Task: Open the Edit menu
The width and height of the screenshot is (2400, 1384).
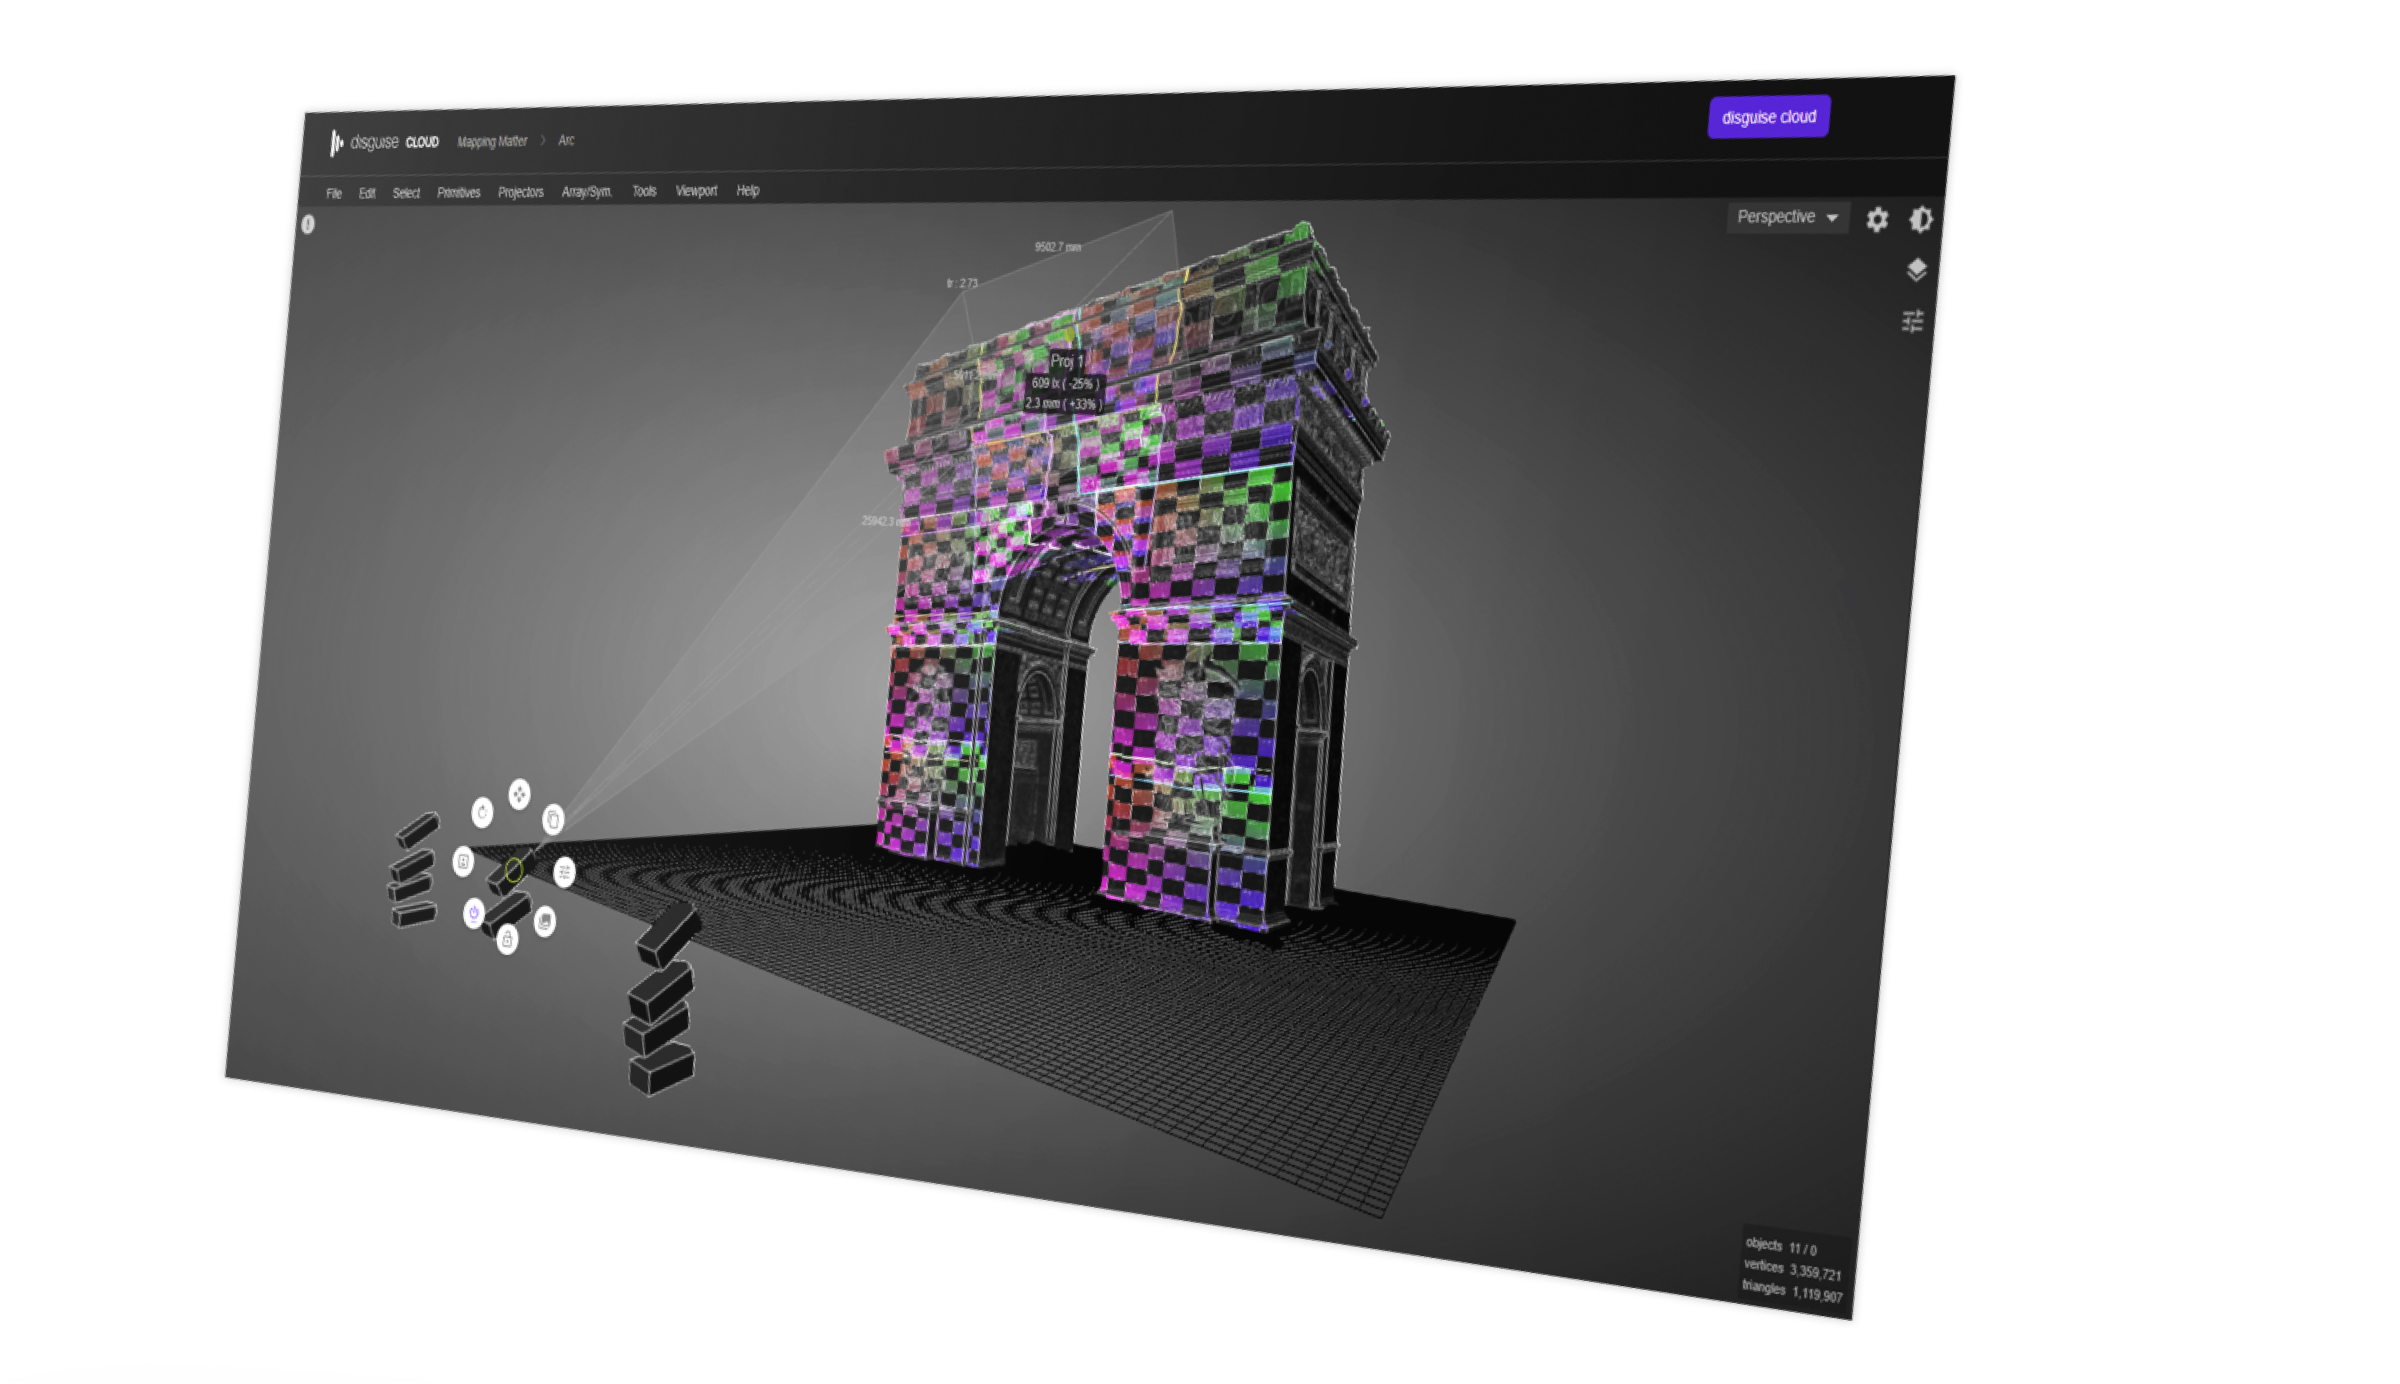Action: click(367, 193)
